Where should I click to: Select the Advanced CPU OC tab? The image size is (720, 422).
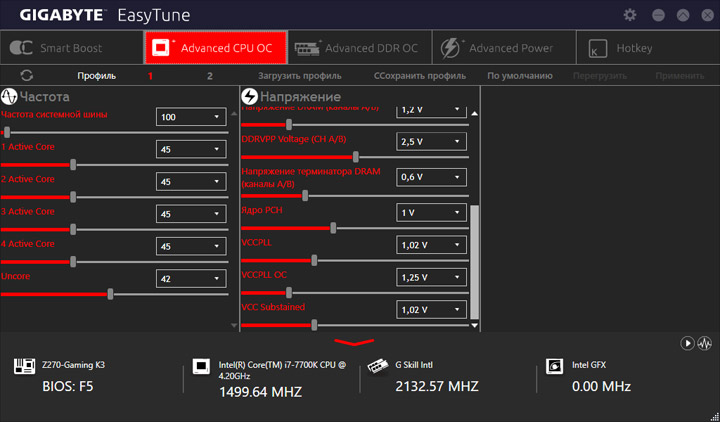(x=216, y=48)
